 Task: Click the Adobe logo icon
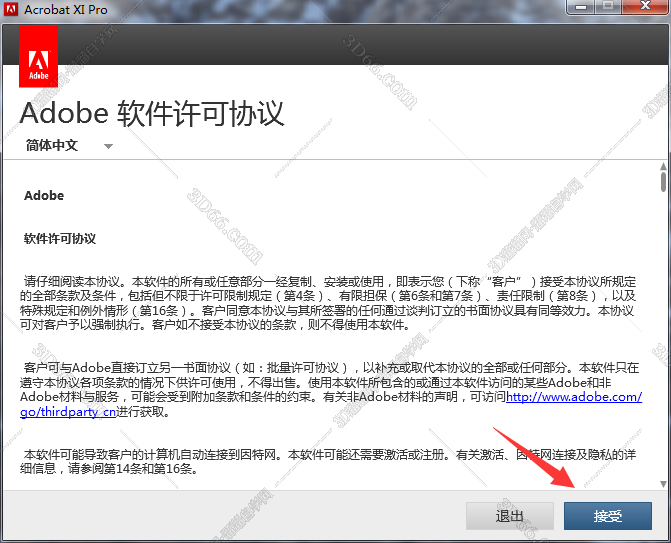(x=39, y=57)
